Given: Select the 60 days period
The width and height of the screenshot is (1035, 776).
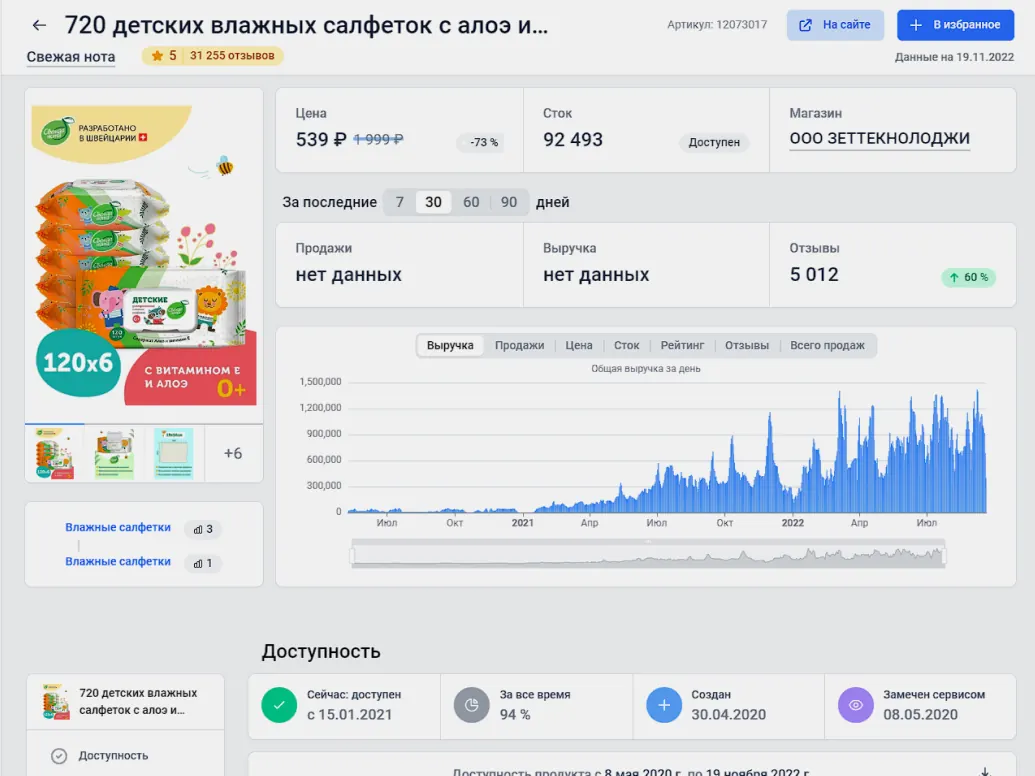Looking at the screenshot, I should [471, 202].
